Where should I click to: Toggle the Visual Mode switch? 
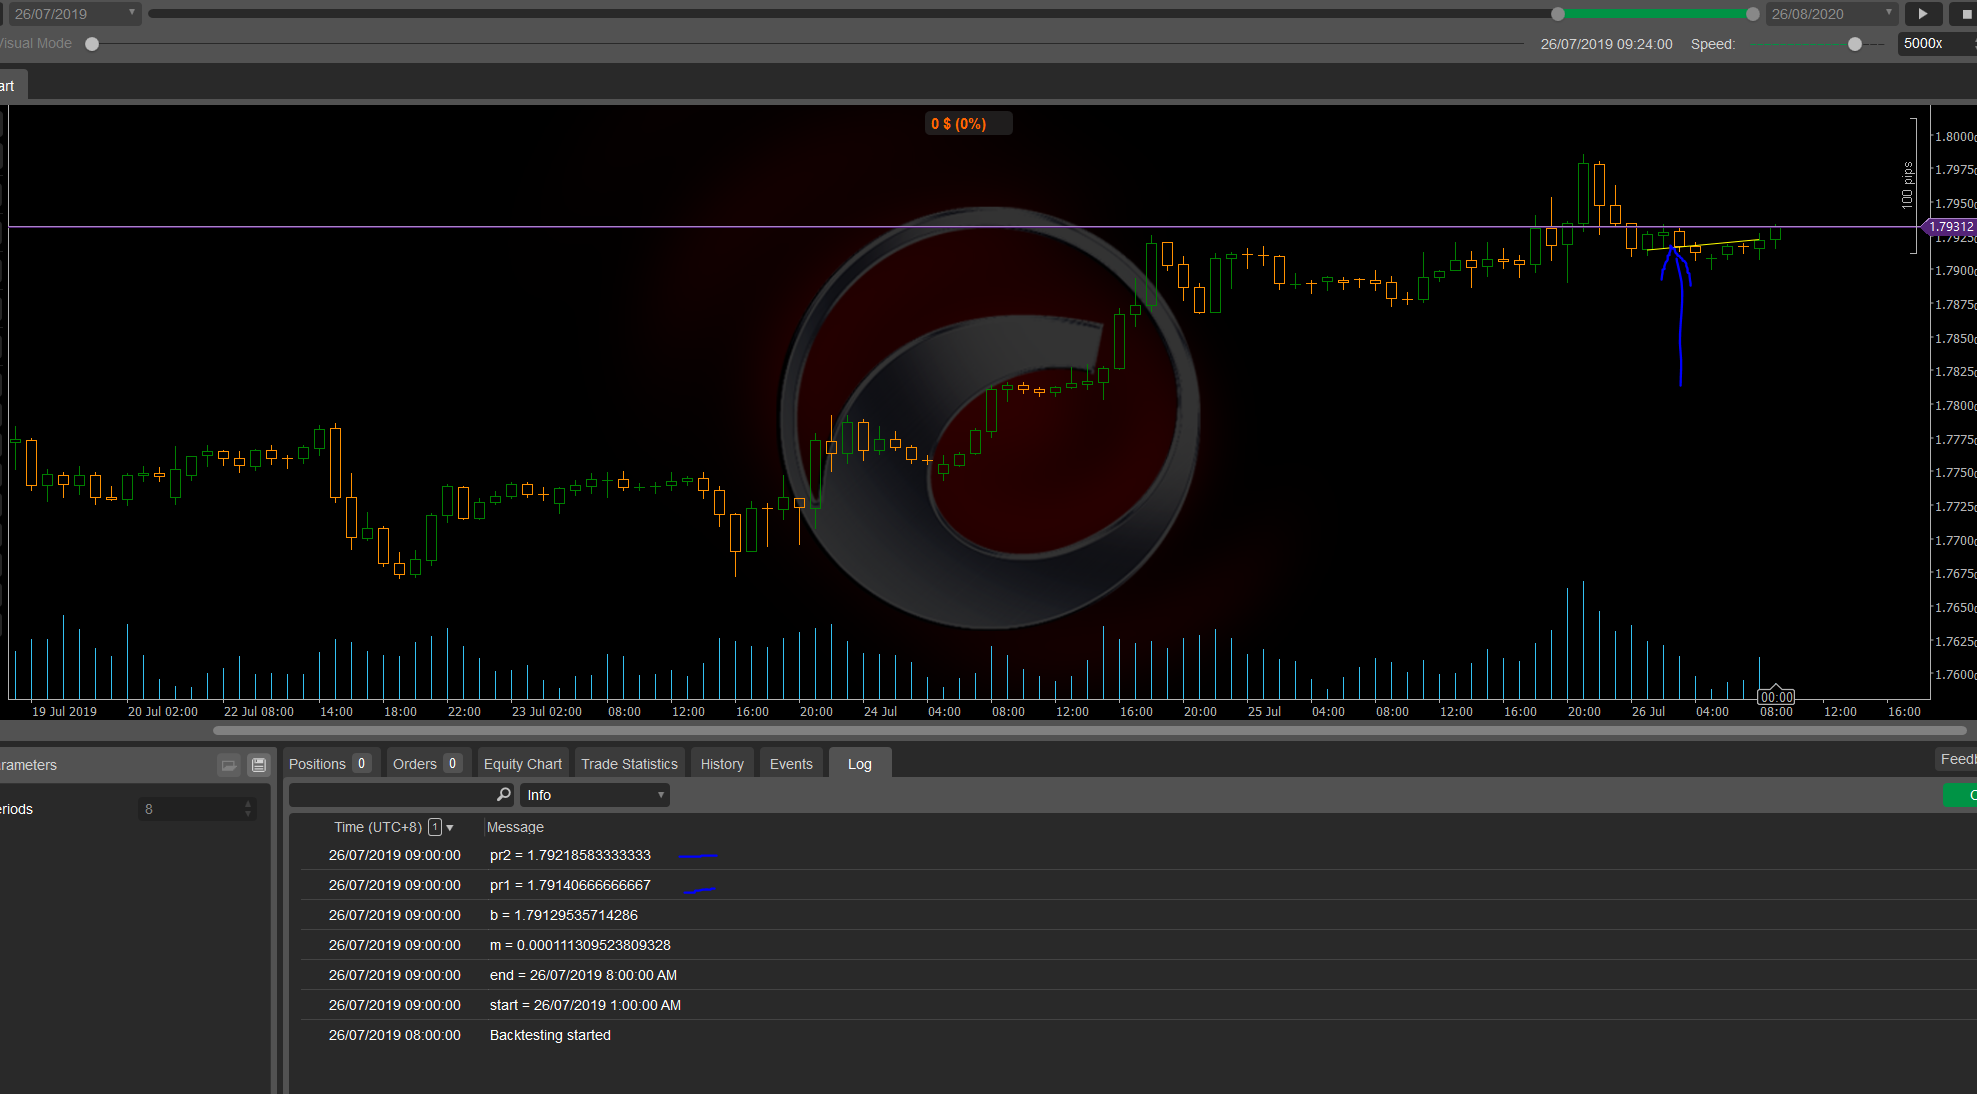(92, 44)
